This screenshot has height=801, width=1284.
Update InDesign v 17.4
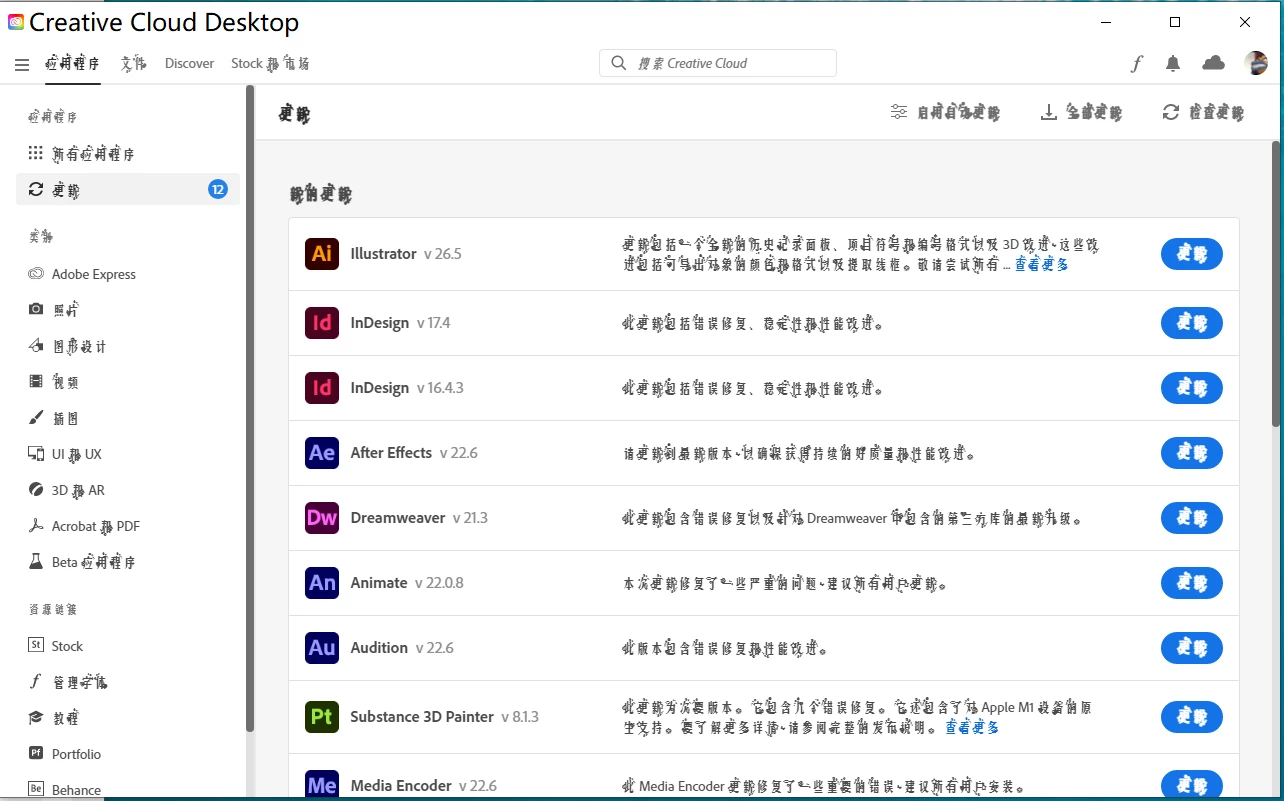pos(1191,323)
